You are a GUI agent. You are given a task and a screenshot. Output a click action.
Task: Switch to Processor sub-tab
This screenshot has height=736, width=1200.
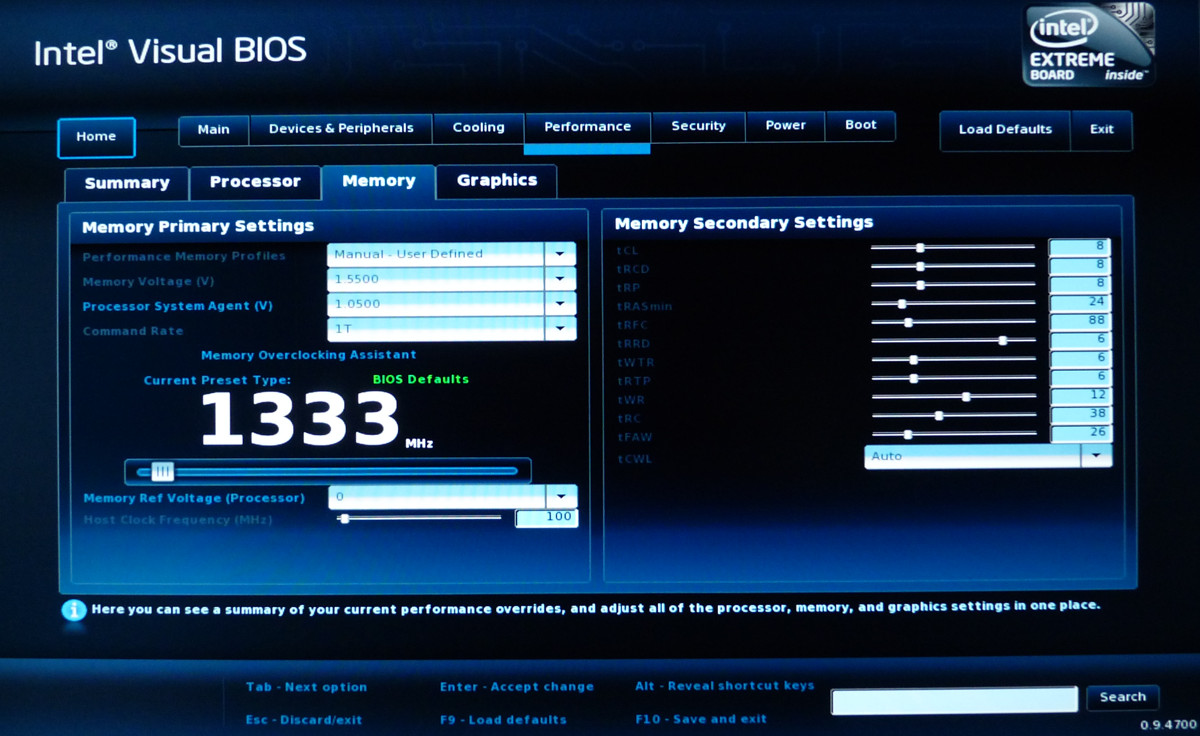click(255, 182)
